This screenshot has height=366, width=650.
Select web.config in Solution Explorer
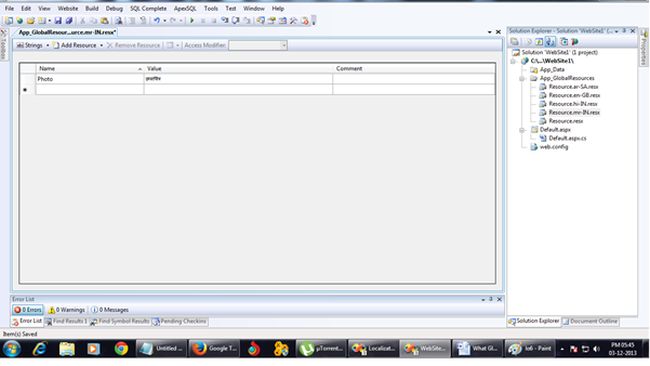point(553,147)
